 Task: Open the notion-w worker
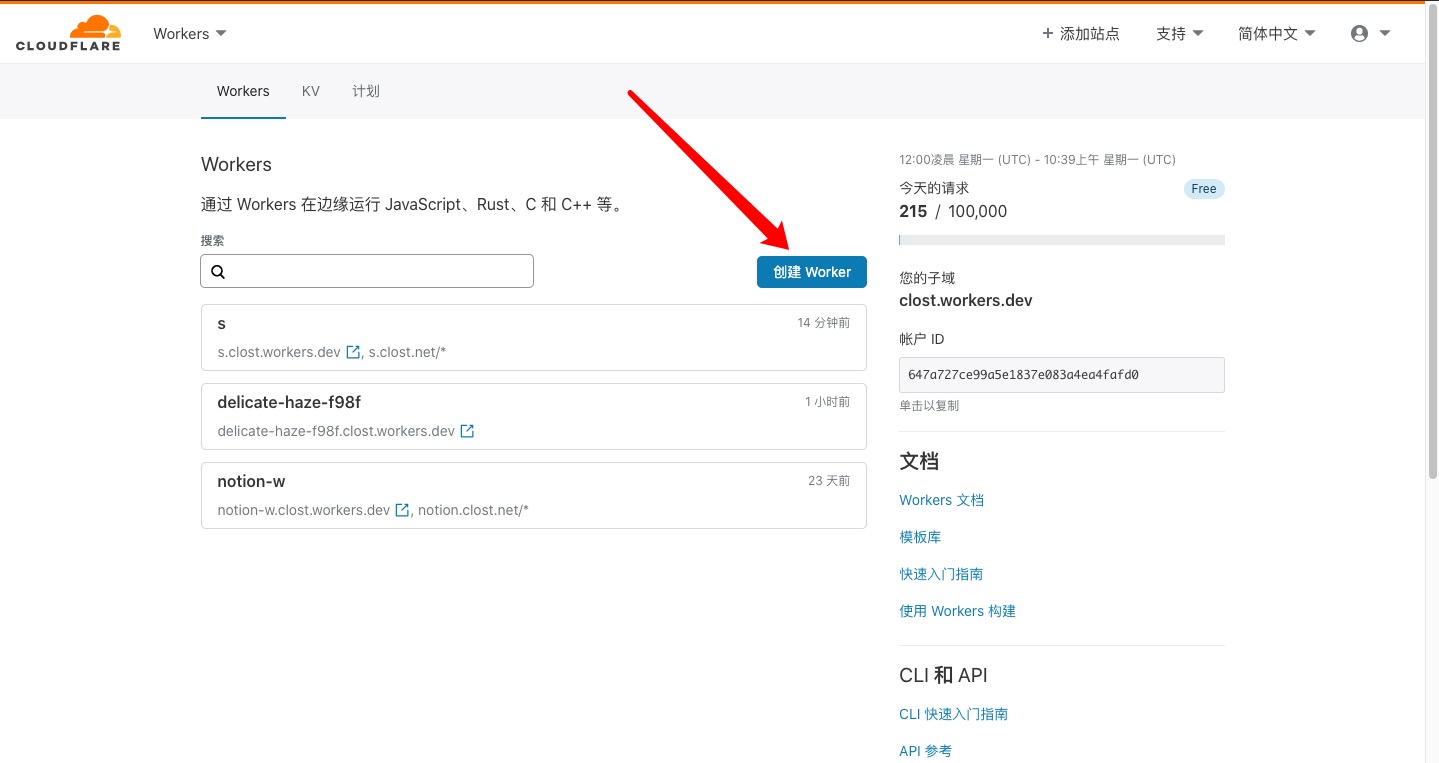pyautogui.click(x=534, y=495)
